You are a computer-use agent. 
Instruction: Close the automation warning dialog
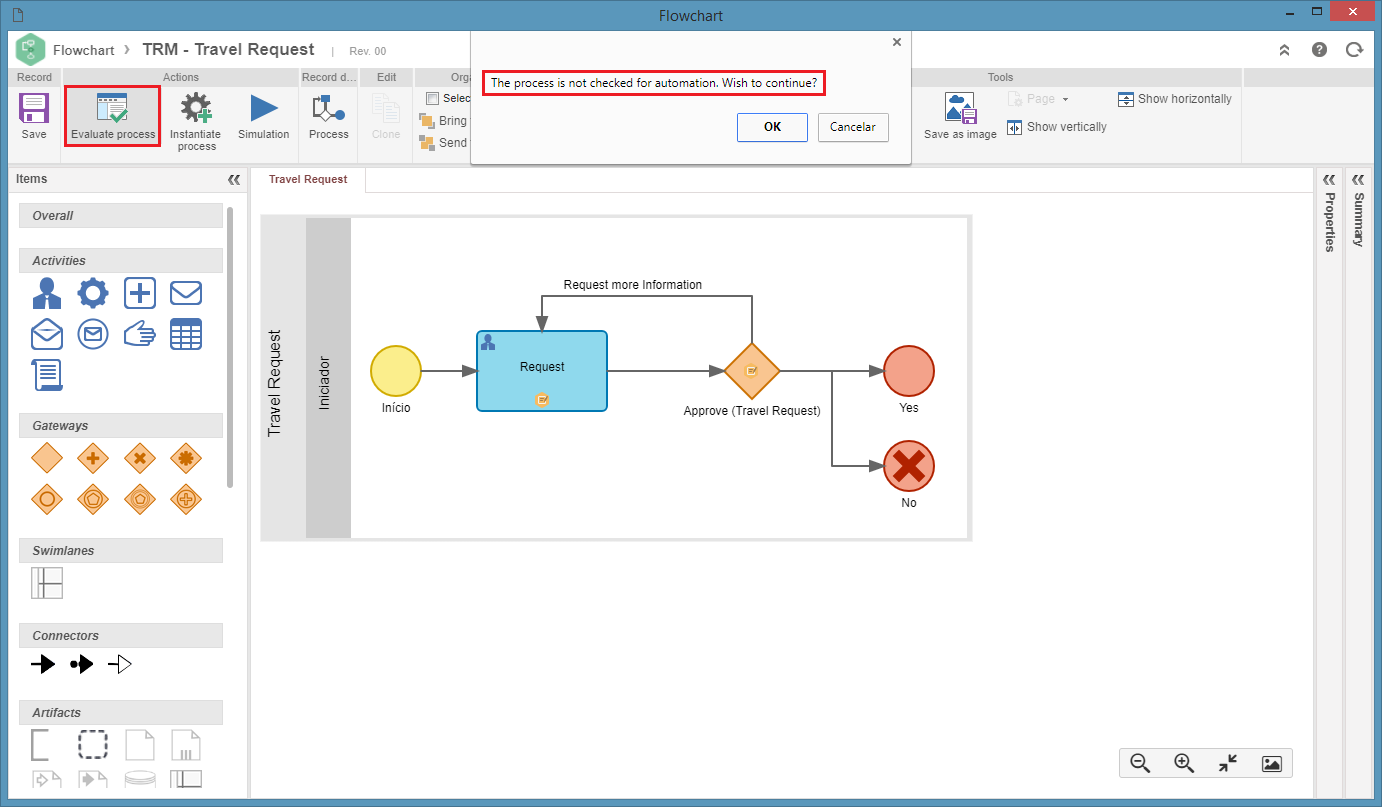896,42
